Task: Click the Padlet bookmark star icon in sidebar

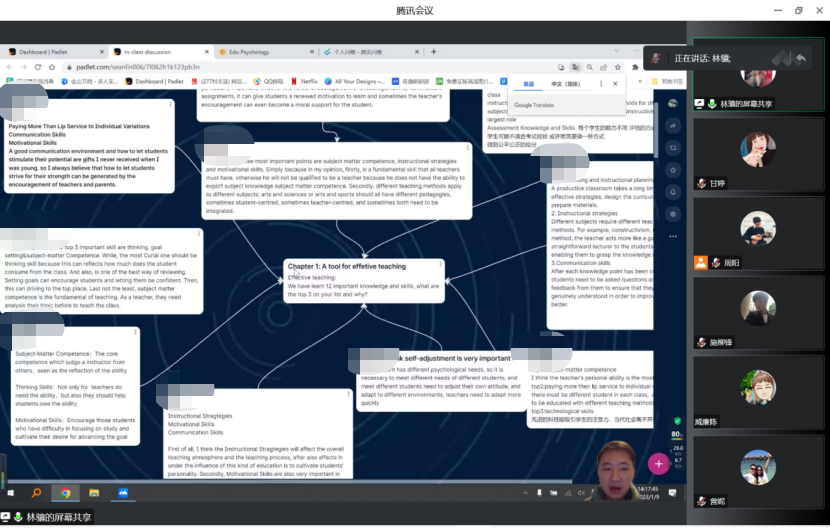Action: coord(673,169)
